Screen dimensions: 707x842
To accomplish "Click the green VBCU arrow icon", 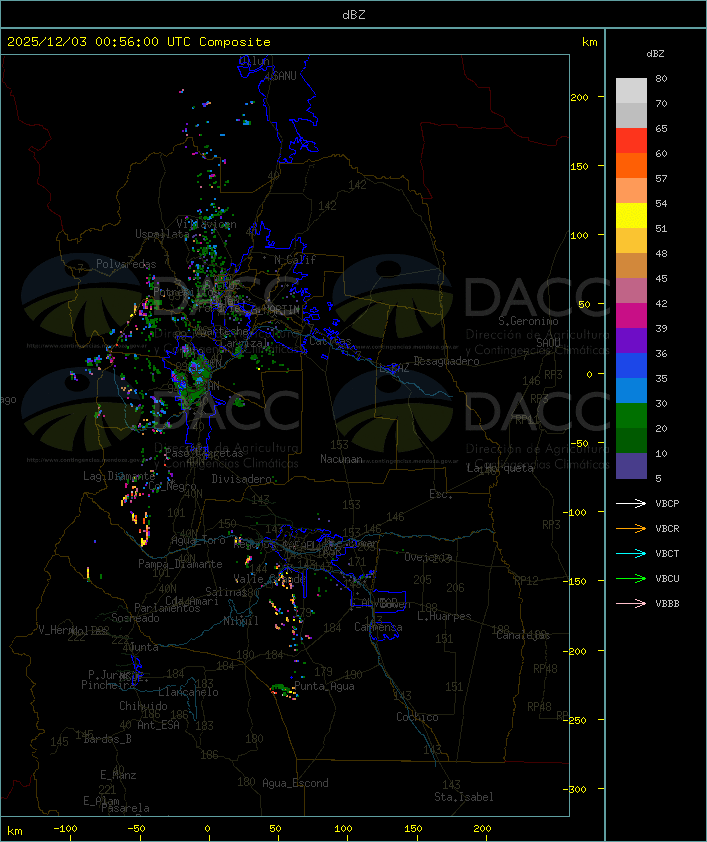I will pyautogui.click(x=631, y=578).
